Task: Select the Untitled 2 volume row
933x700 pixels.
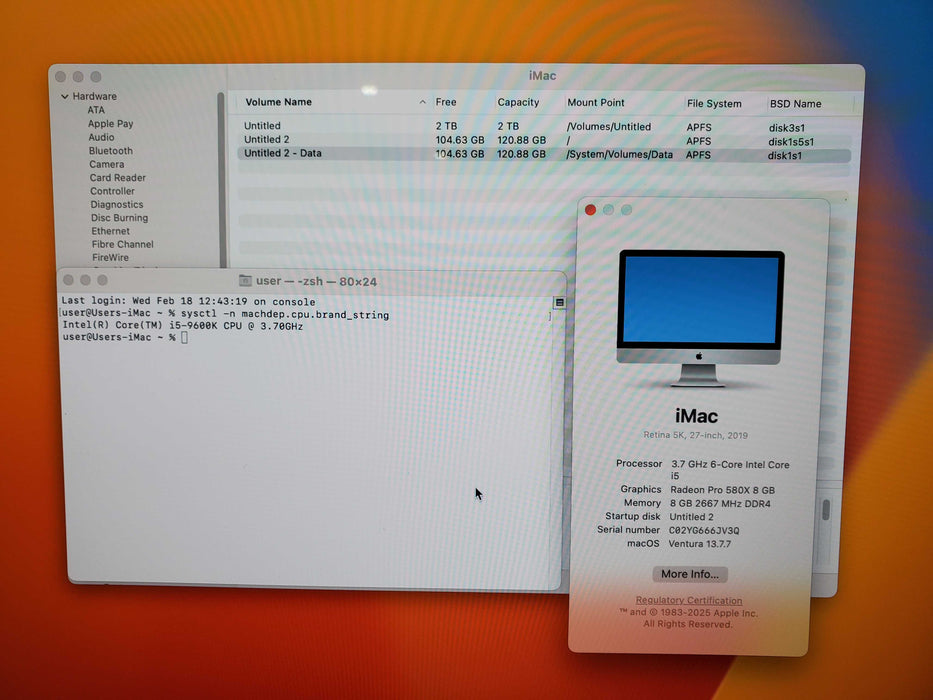Action: (544, 140)
